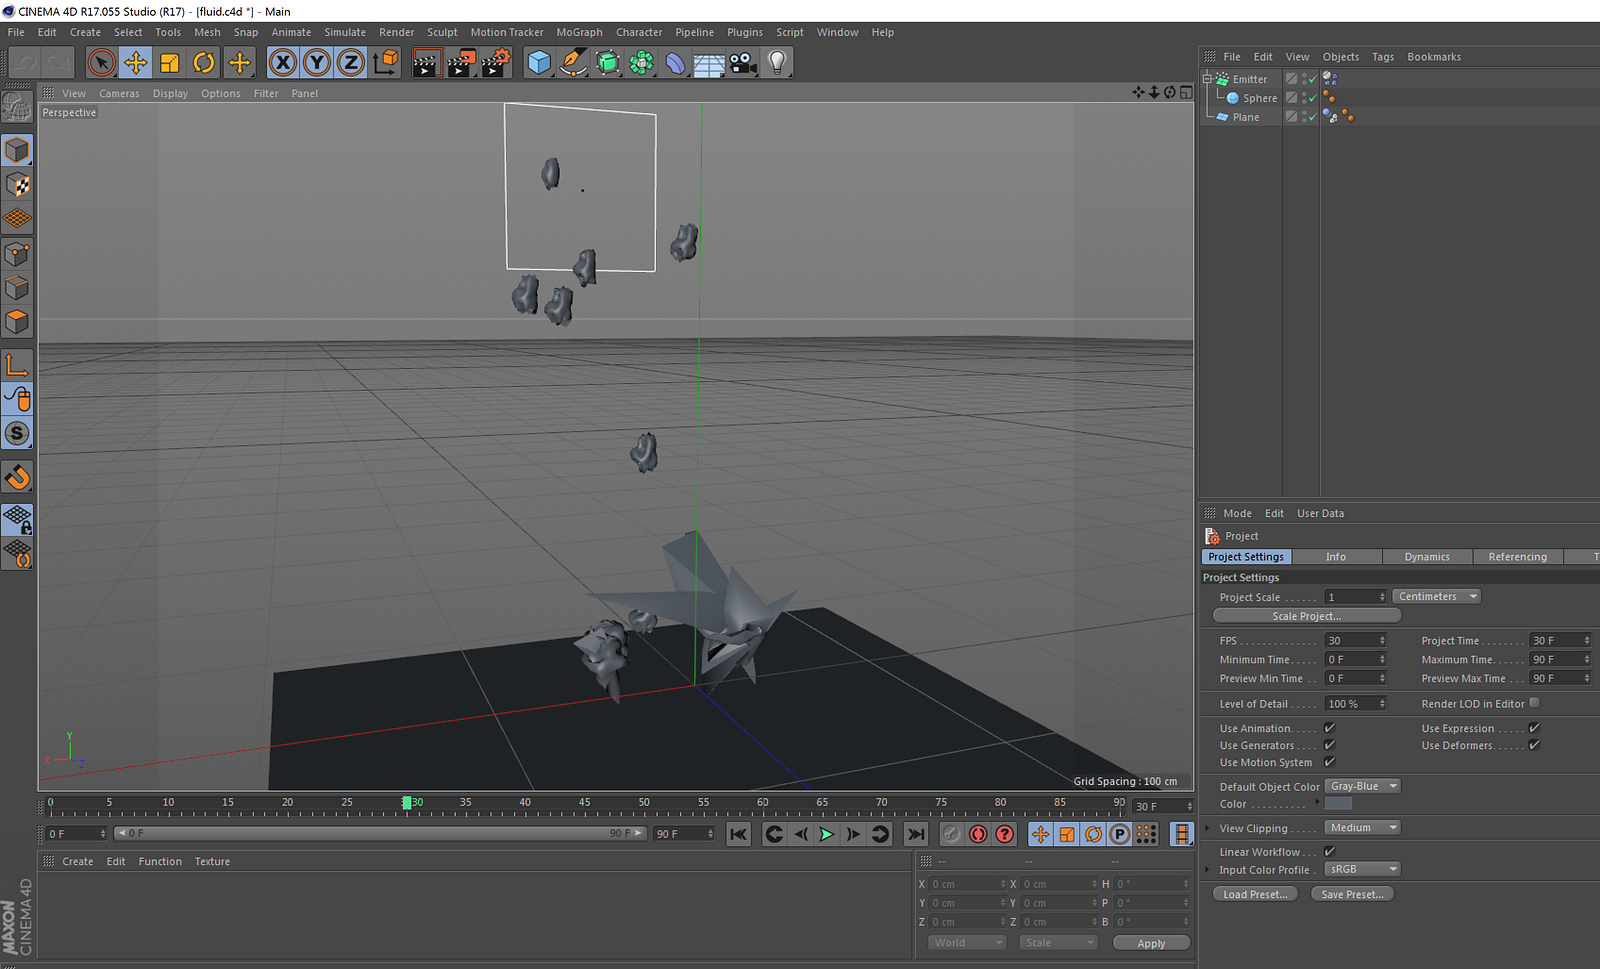This screenshot has height=969, width=1600.
Task: Click the project Color swatch
Action: (1338, 804)
